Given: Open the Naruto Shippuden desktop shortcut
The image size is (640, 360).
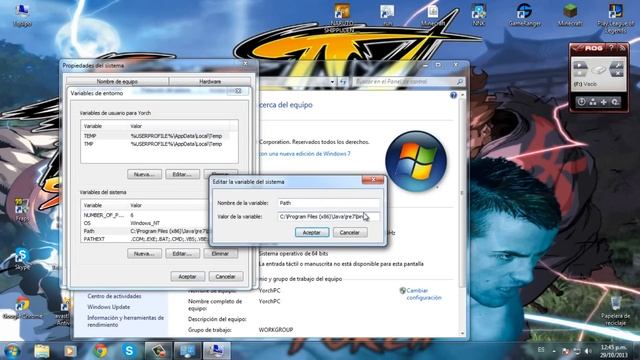Looking at the screenshot, I should pos(342,18).
